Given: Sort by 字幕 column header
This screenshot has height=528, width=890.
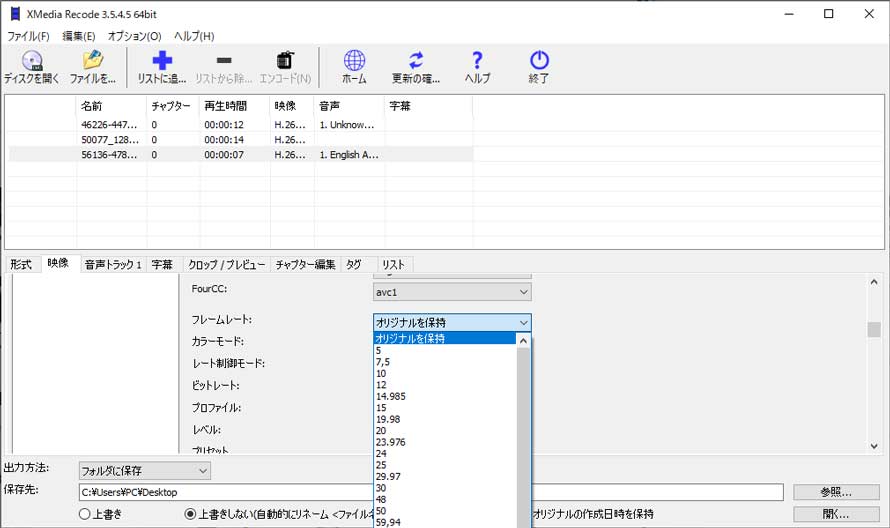Looking at the screenshot, I should point(429,106).
